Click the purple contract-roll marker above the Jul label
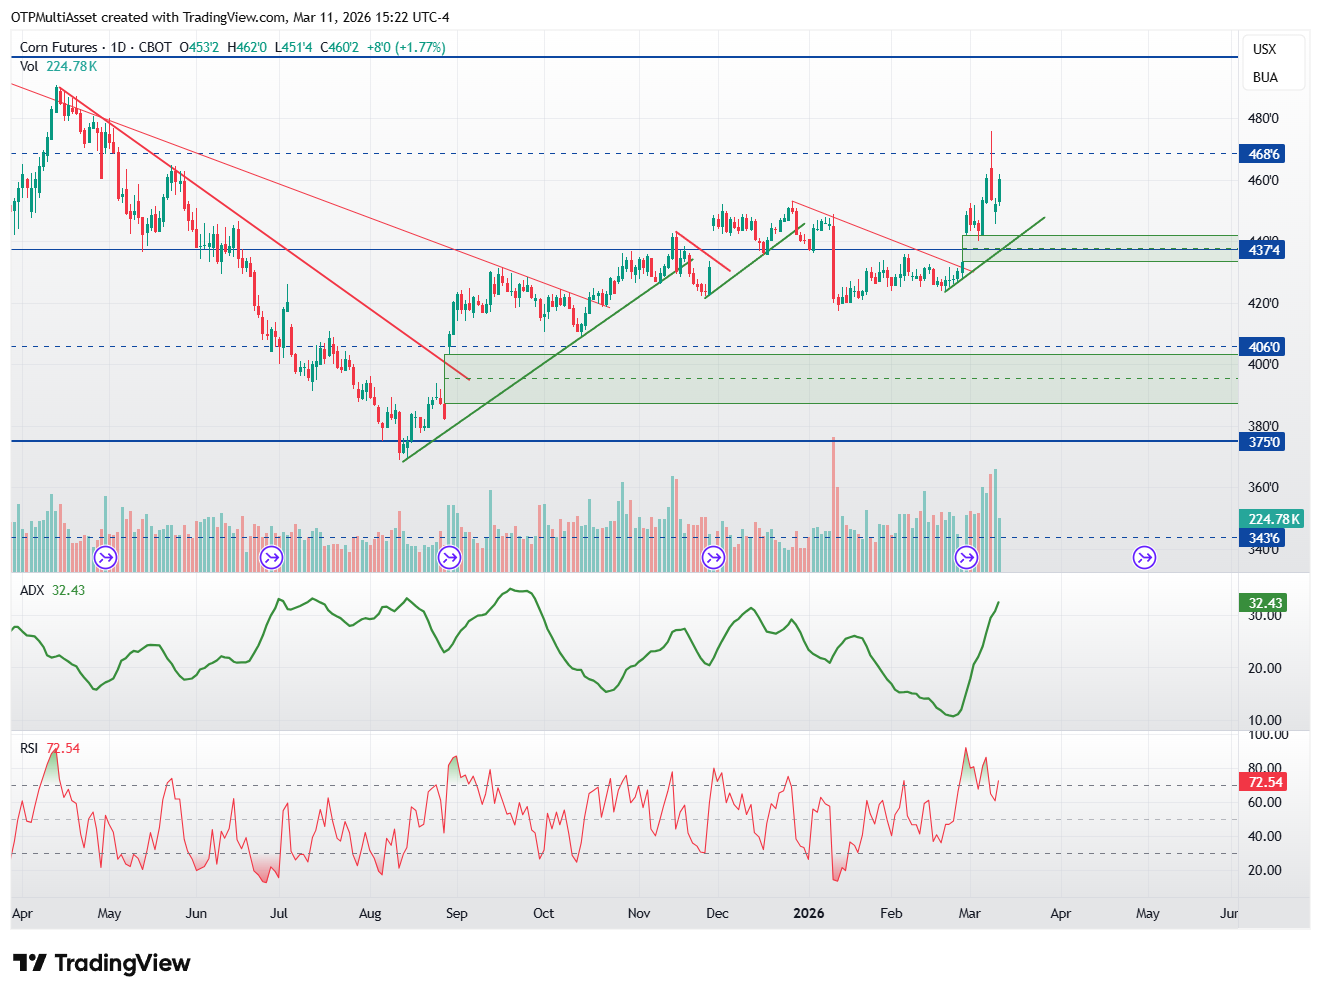Viewport: 1321px width, 997px height. click(271, 558)
